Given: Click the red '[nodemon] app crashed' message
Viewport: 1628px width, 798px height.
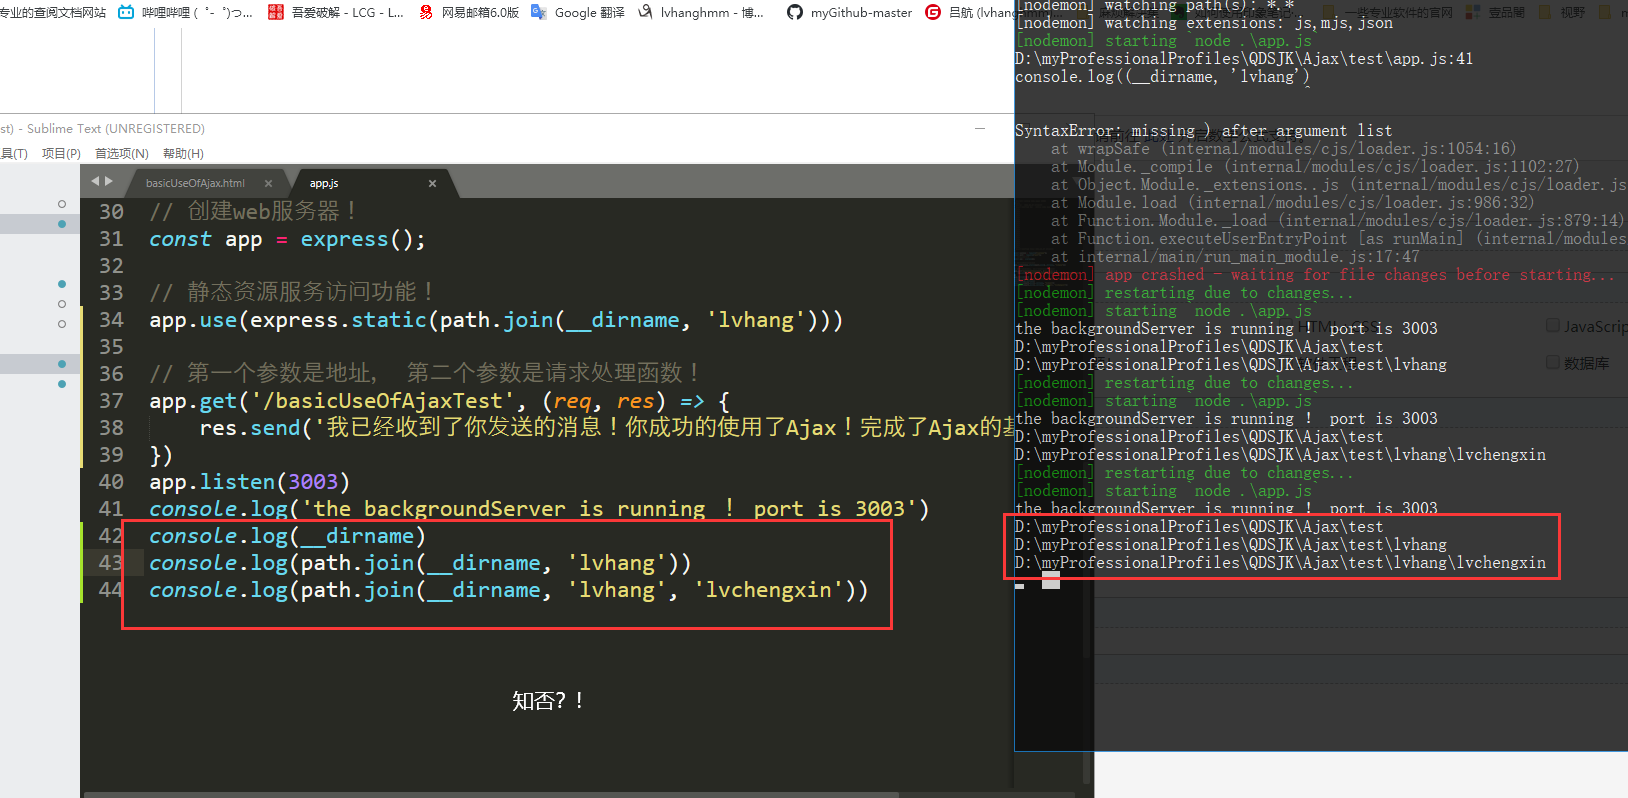Looking at the screenshot, I should tap(1315, 275).
